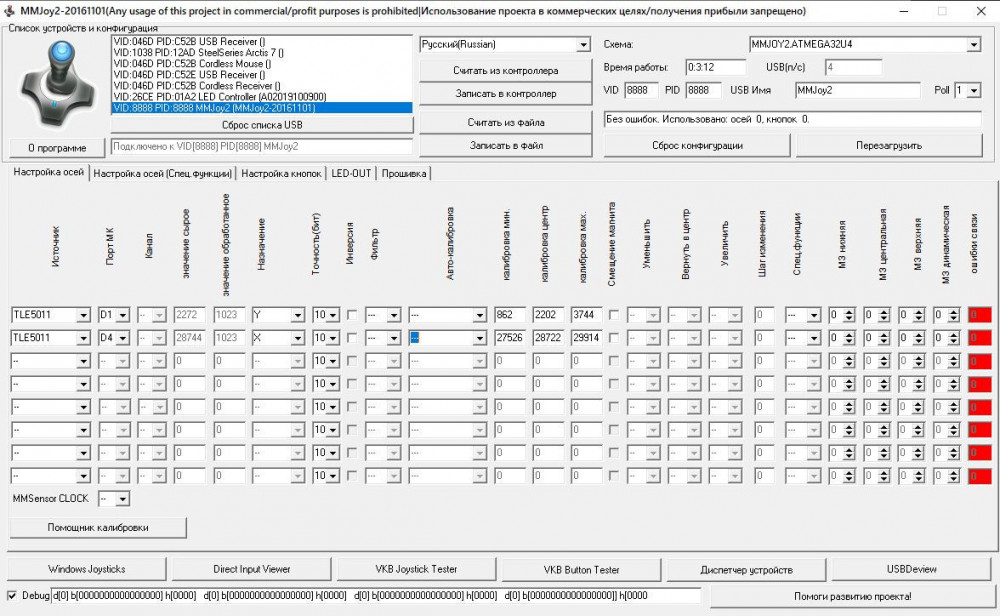Screen dimensions: 1000x616
Task: Switch to the Настройка кнопок tab
Action: pos(282,173)
